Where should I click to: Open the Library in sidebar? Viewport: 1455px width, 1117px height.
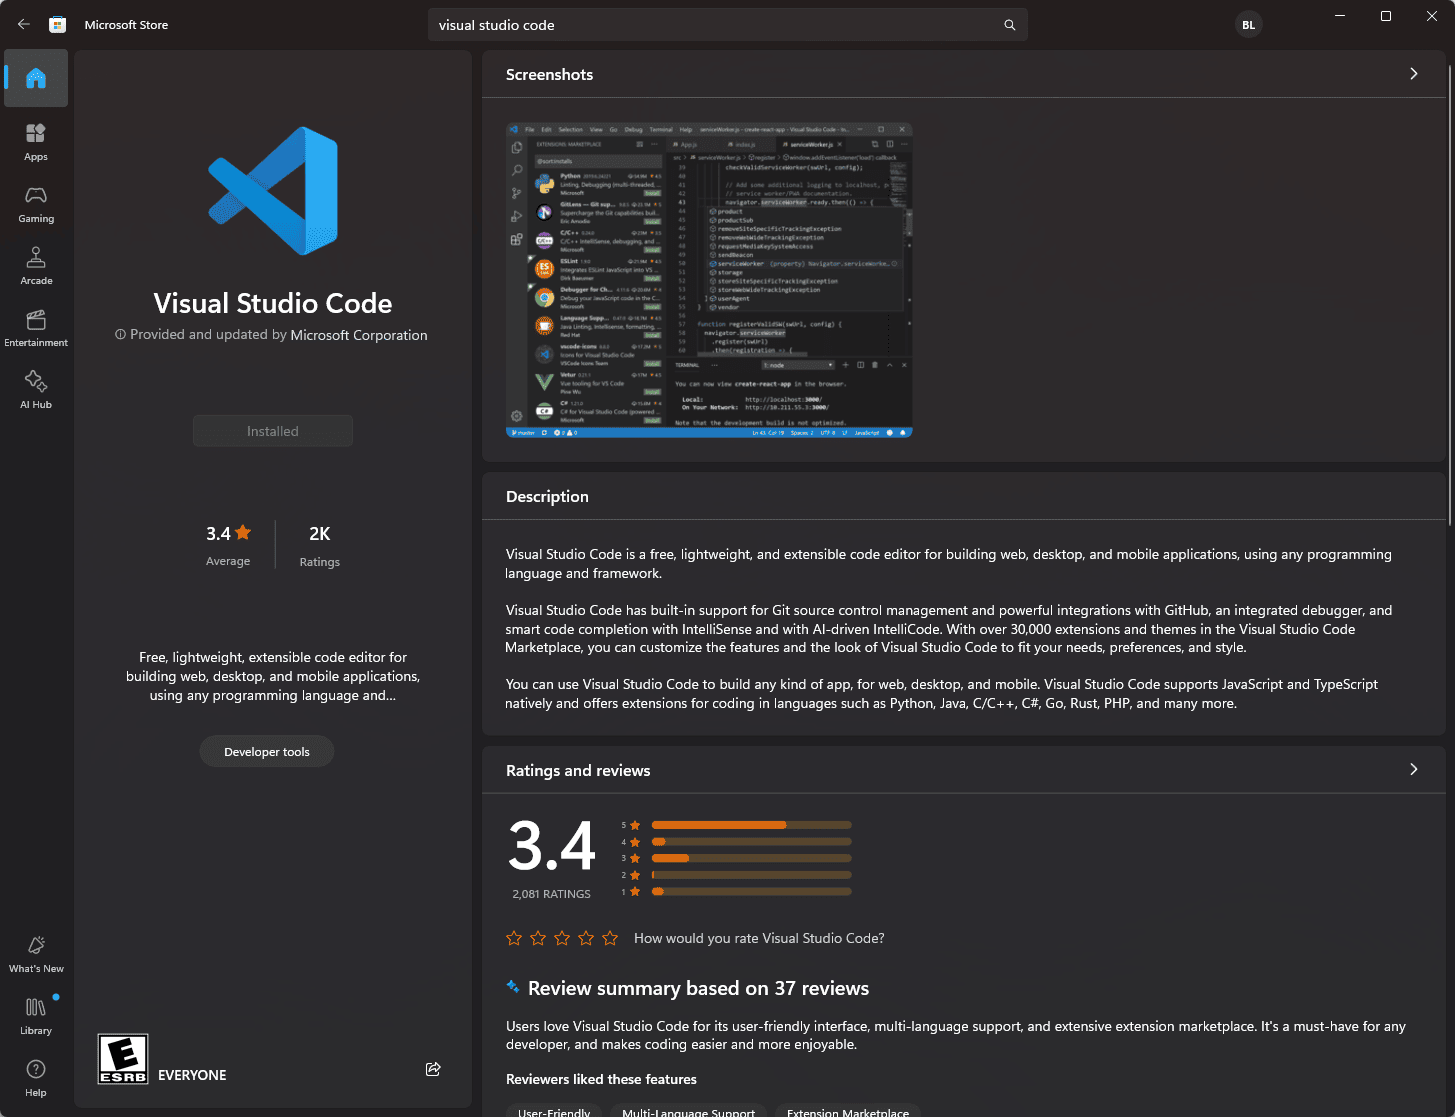click(x=36, y=1016)
